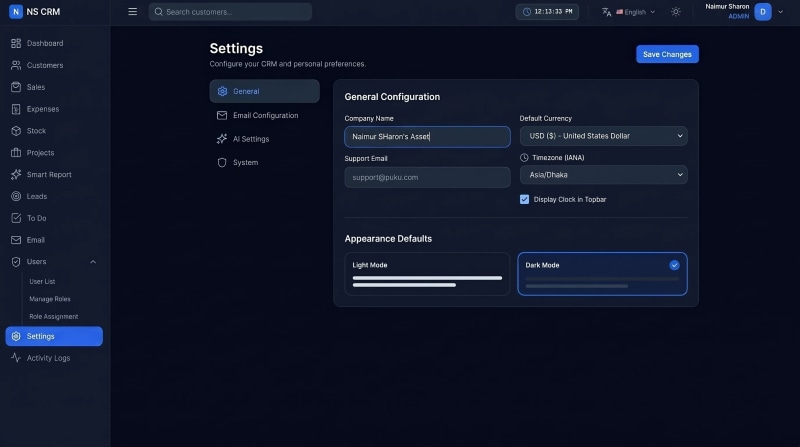
Task: Click the Company Name input field
Action: [428, 137]
